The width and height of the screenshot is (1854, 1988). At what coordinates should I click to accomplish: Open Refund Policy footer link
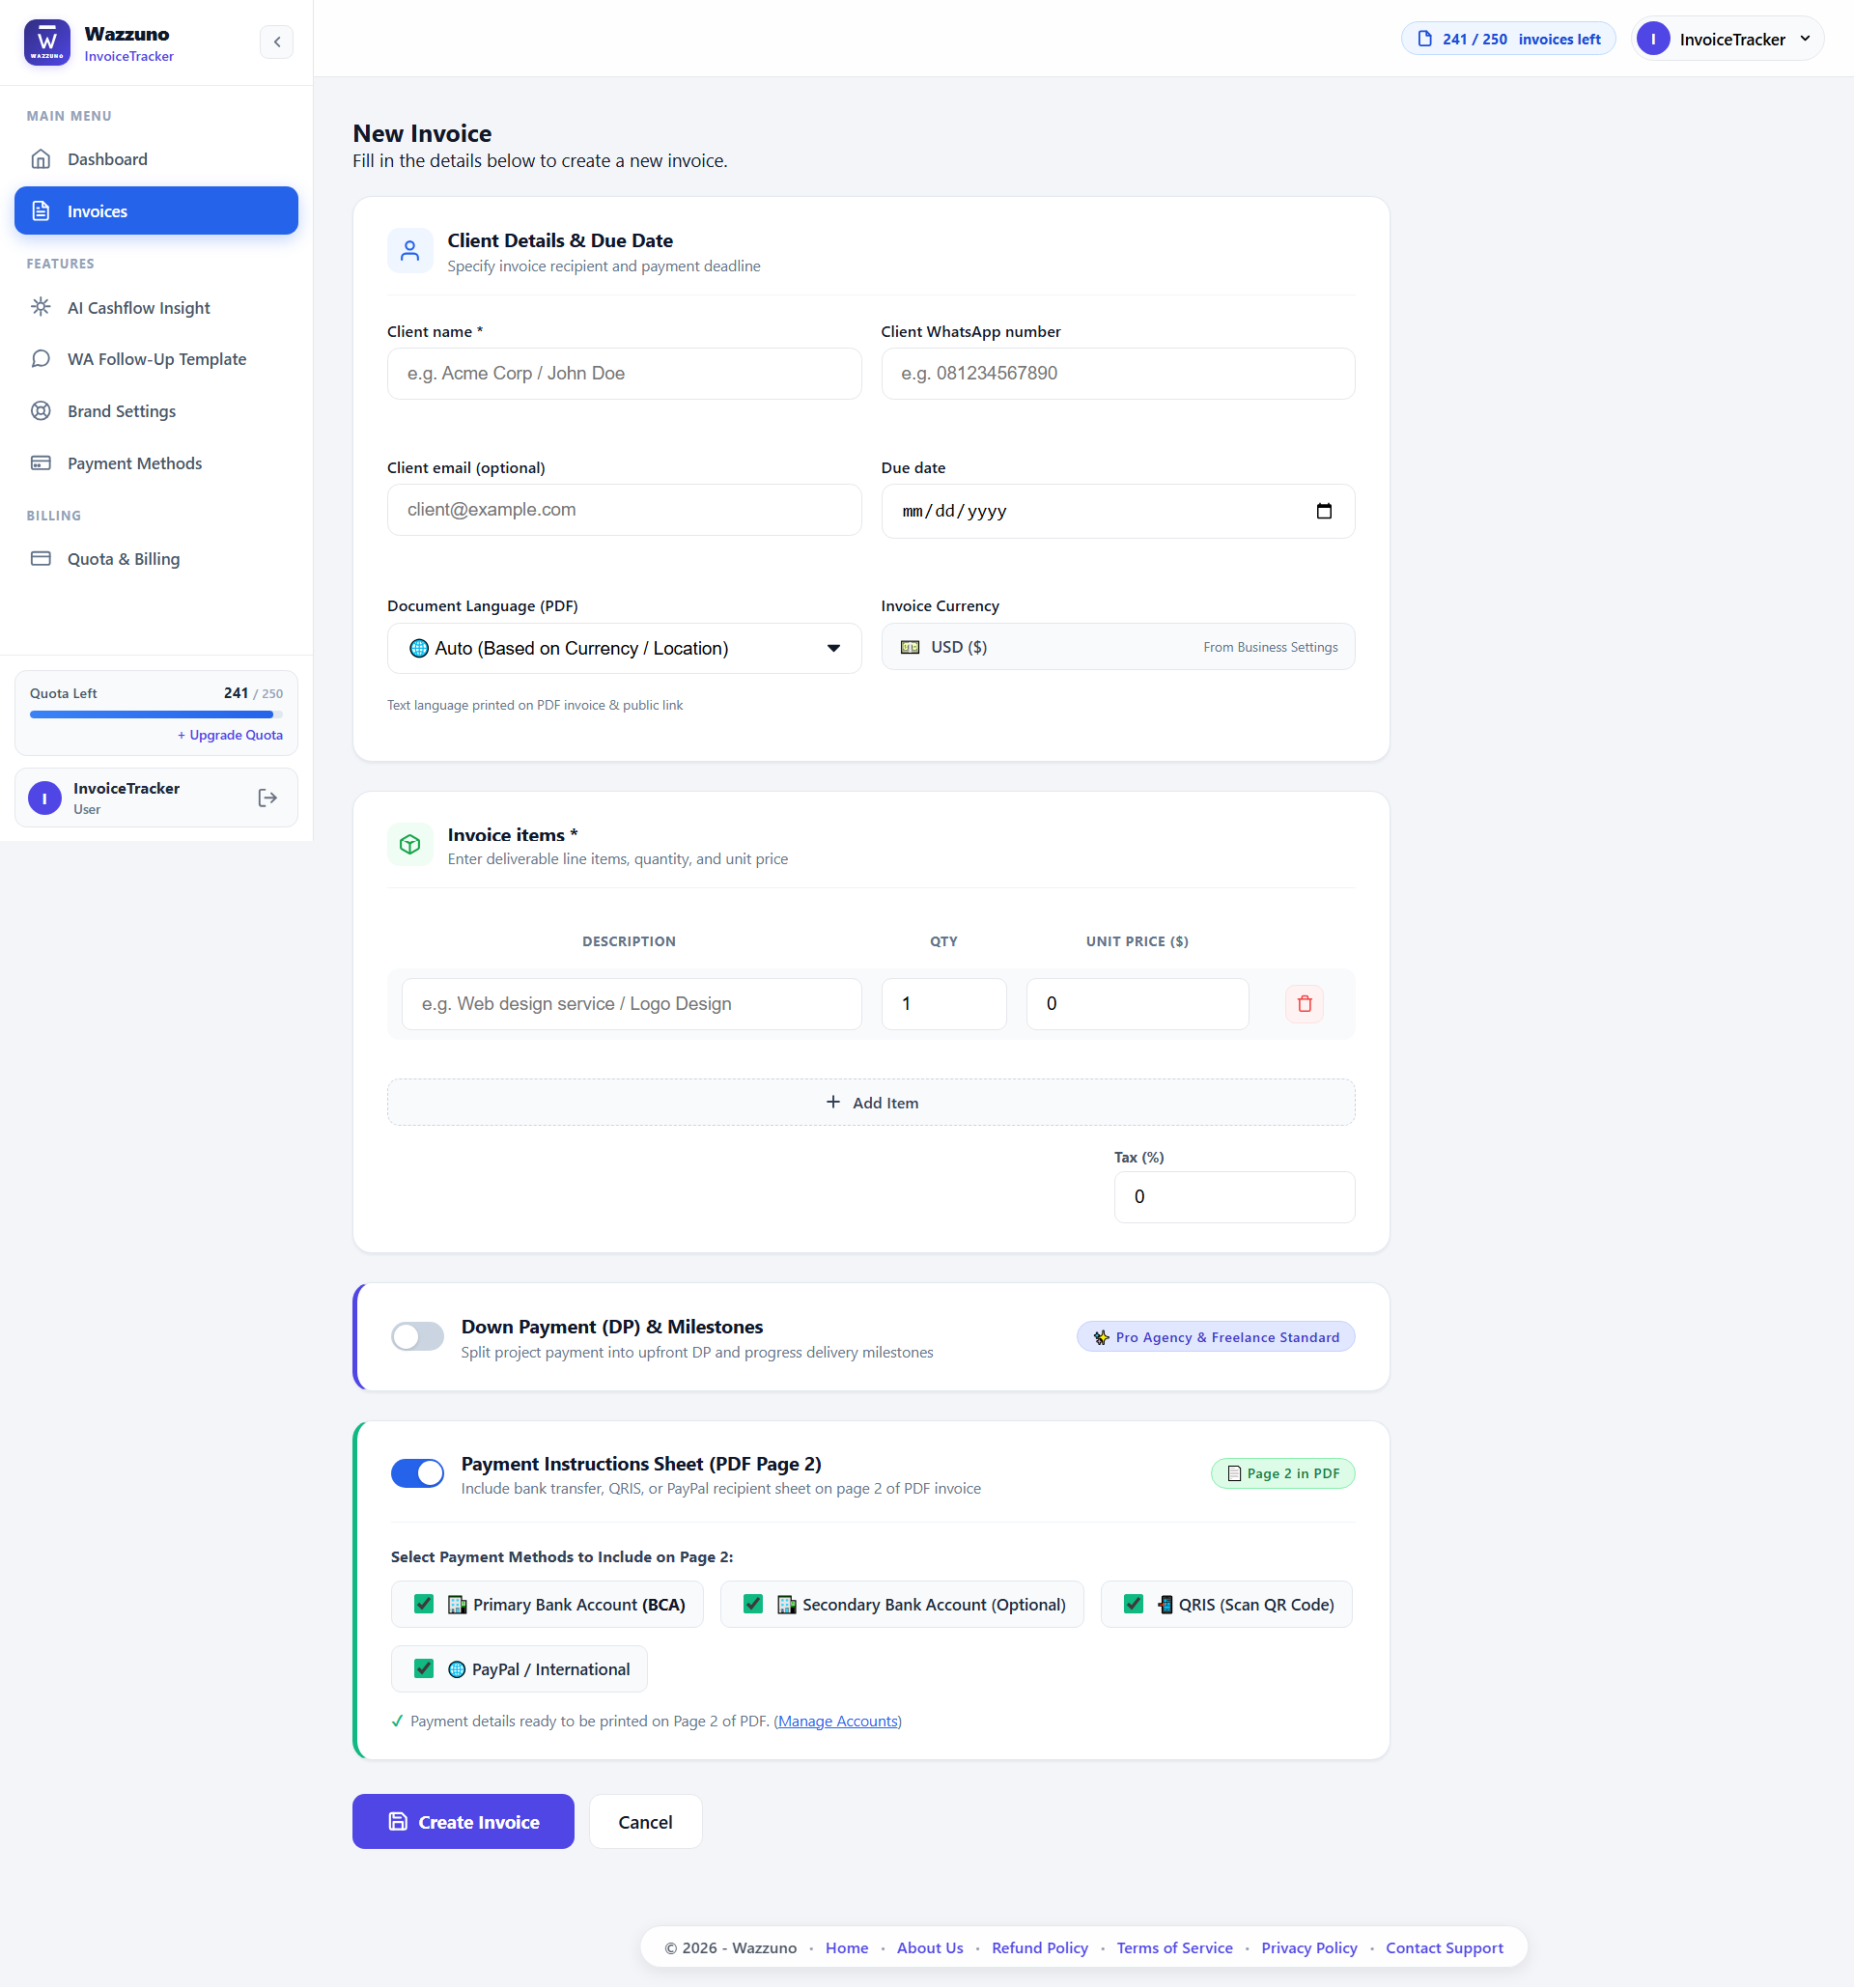click(1039, 1948)
